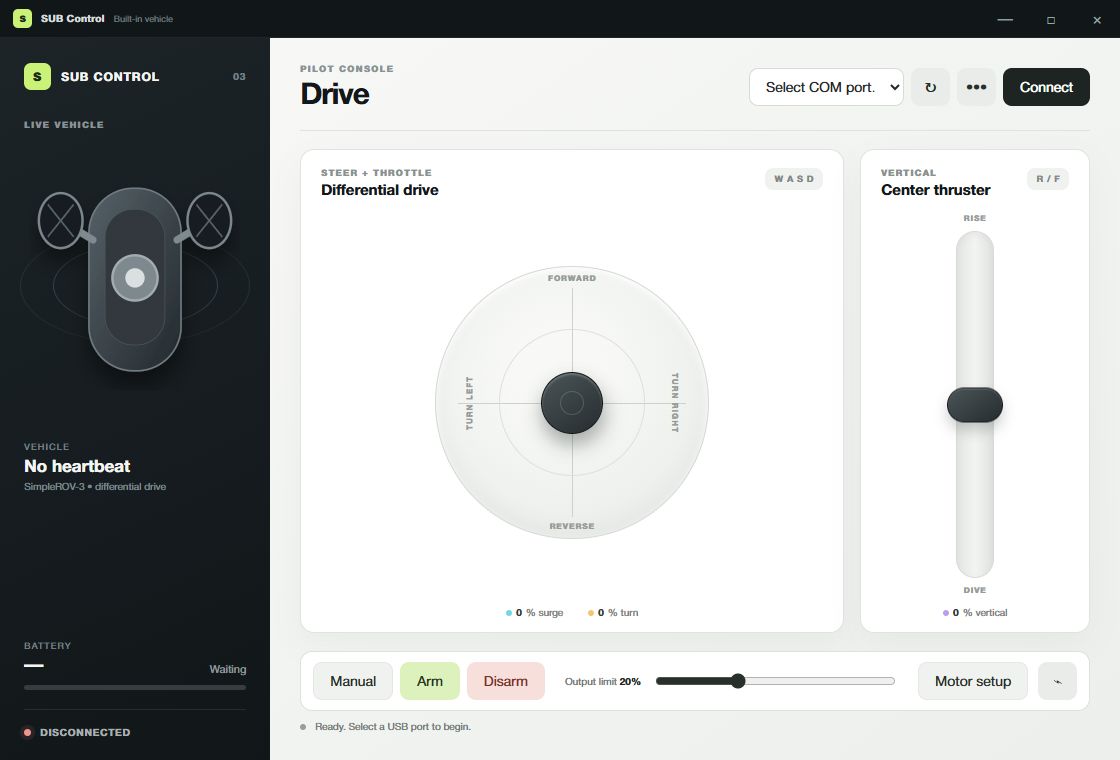Click the DIVE label below vertical slider
The height and width of the screenshot is (760, 1120).
click(974, 590)
